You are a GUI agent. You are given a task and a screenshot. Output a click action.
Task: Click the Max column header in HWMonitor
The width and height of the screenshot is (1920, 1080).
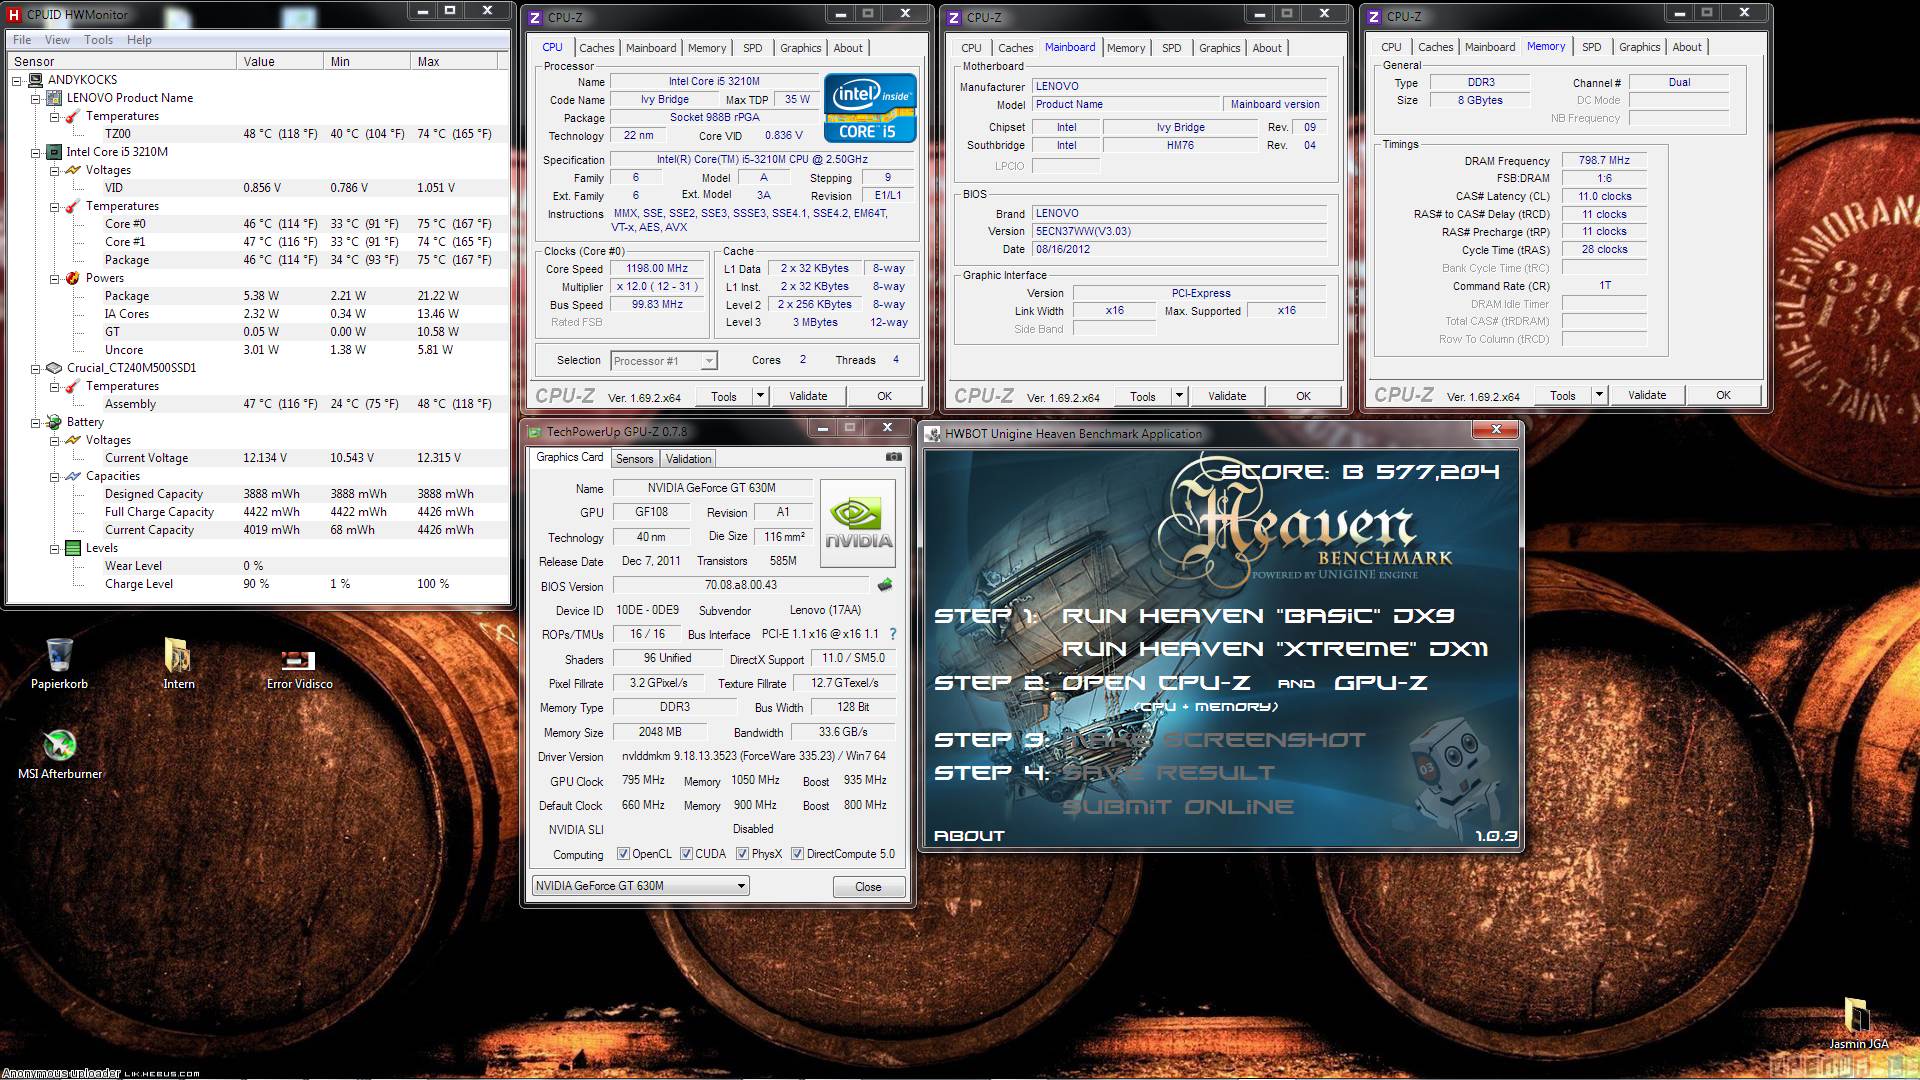(x=455, y=61)
